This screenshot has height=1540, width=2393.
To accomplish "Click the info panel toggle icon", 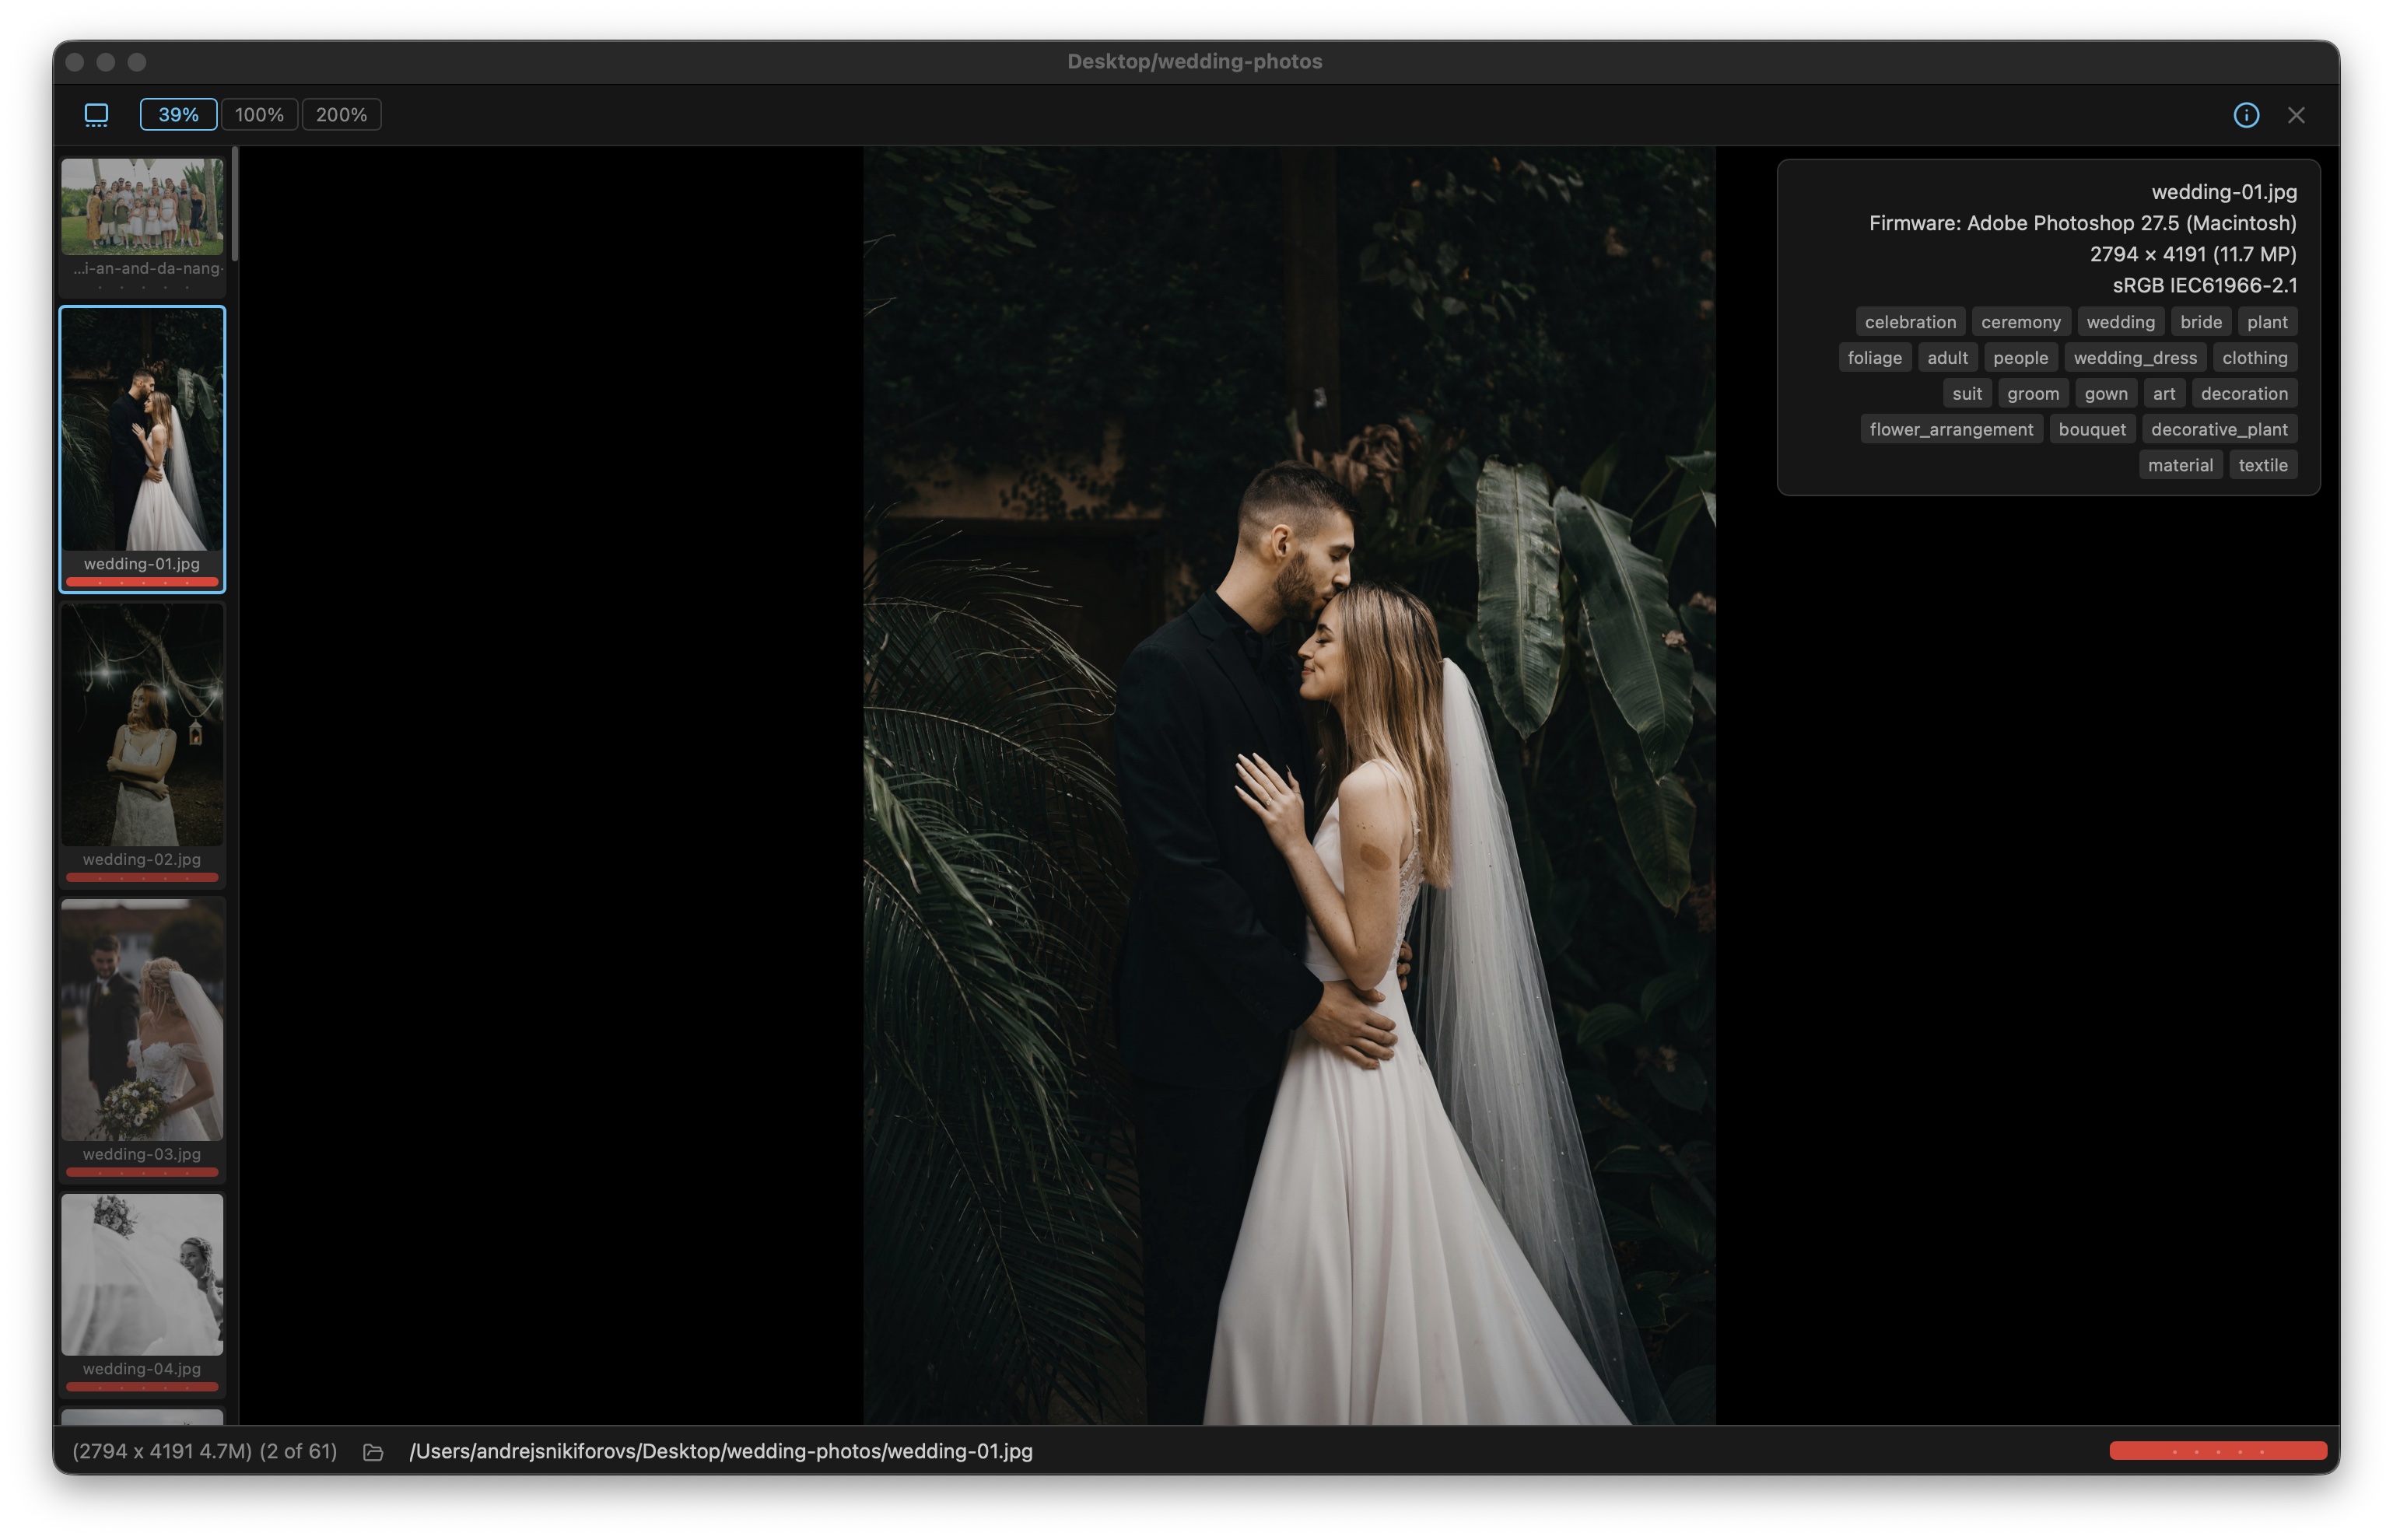I will click(x=2245, y=115).
